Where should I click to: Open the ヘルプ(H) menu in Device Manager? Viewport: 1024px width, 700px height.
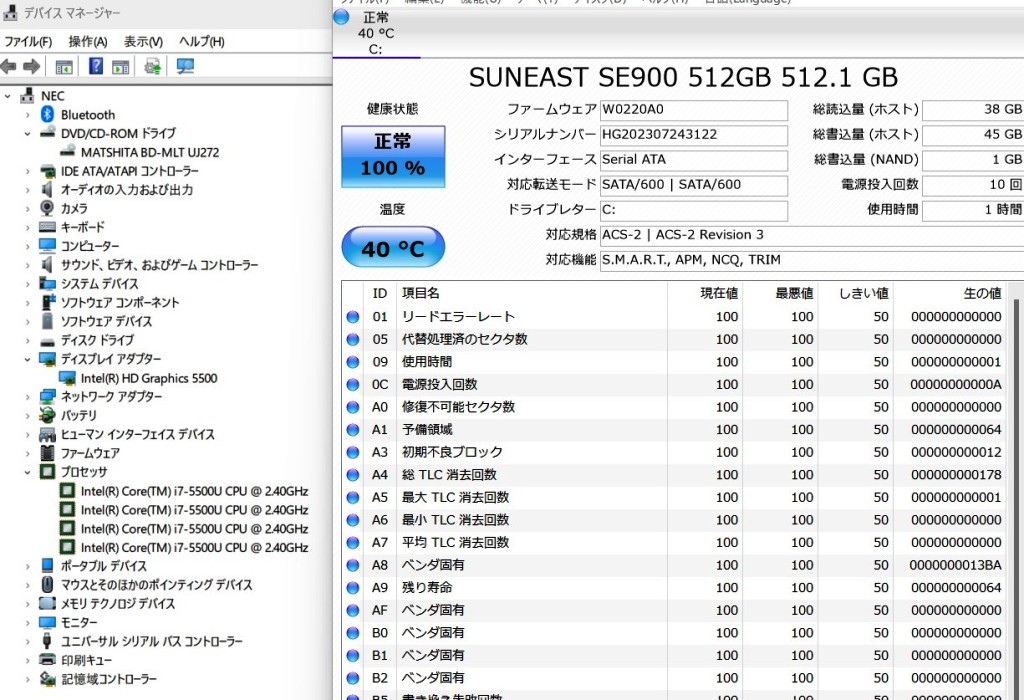click(x=202, y=42)
